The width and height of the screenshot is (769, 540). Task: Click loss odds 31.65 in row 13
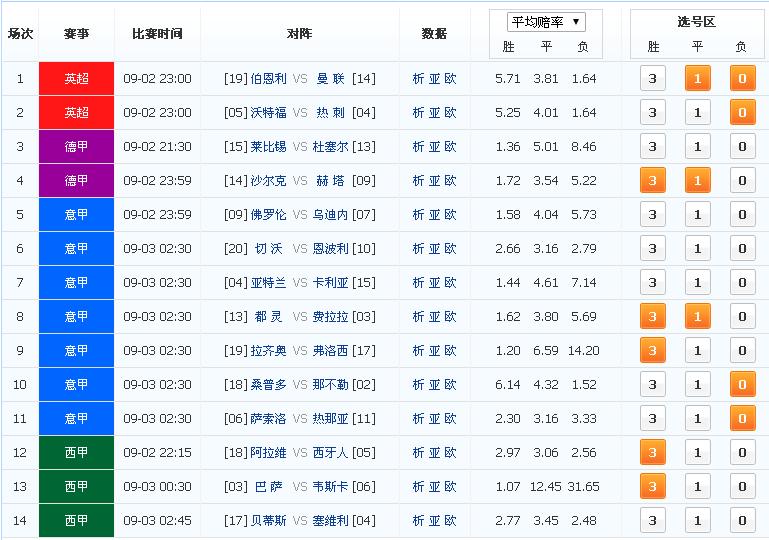click(584, 487)
